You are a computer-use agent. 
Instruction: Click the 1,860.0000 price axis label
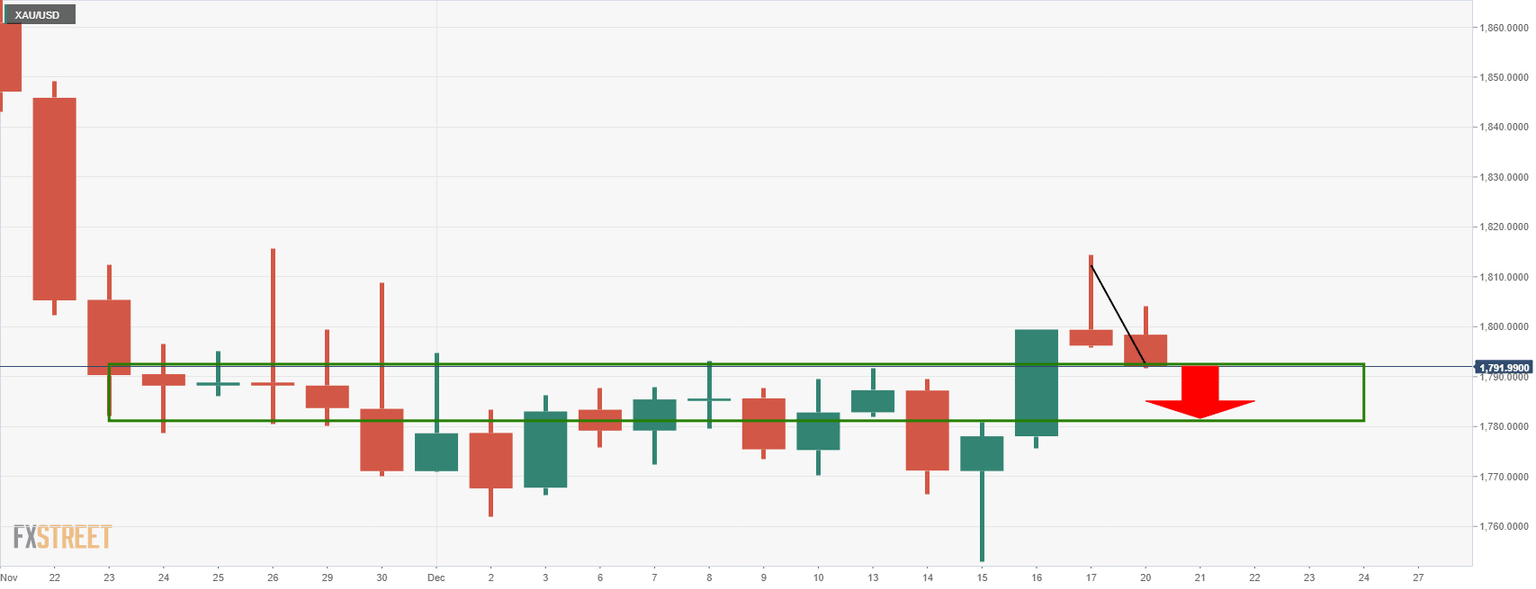click(x=1505, y=27)
